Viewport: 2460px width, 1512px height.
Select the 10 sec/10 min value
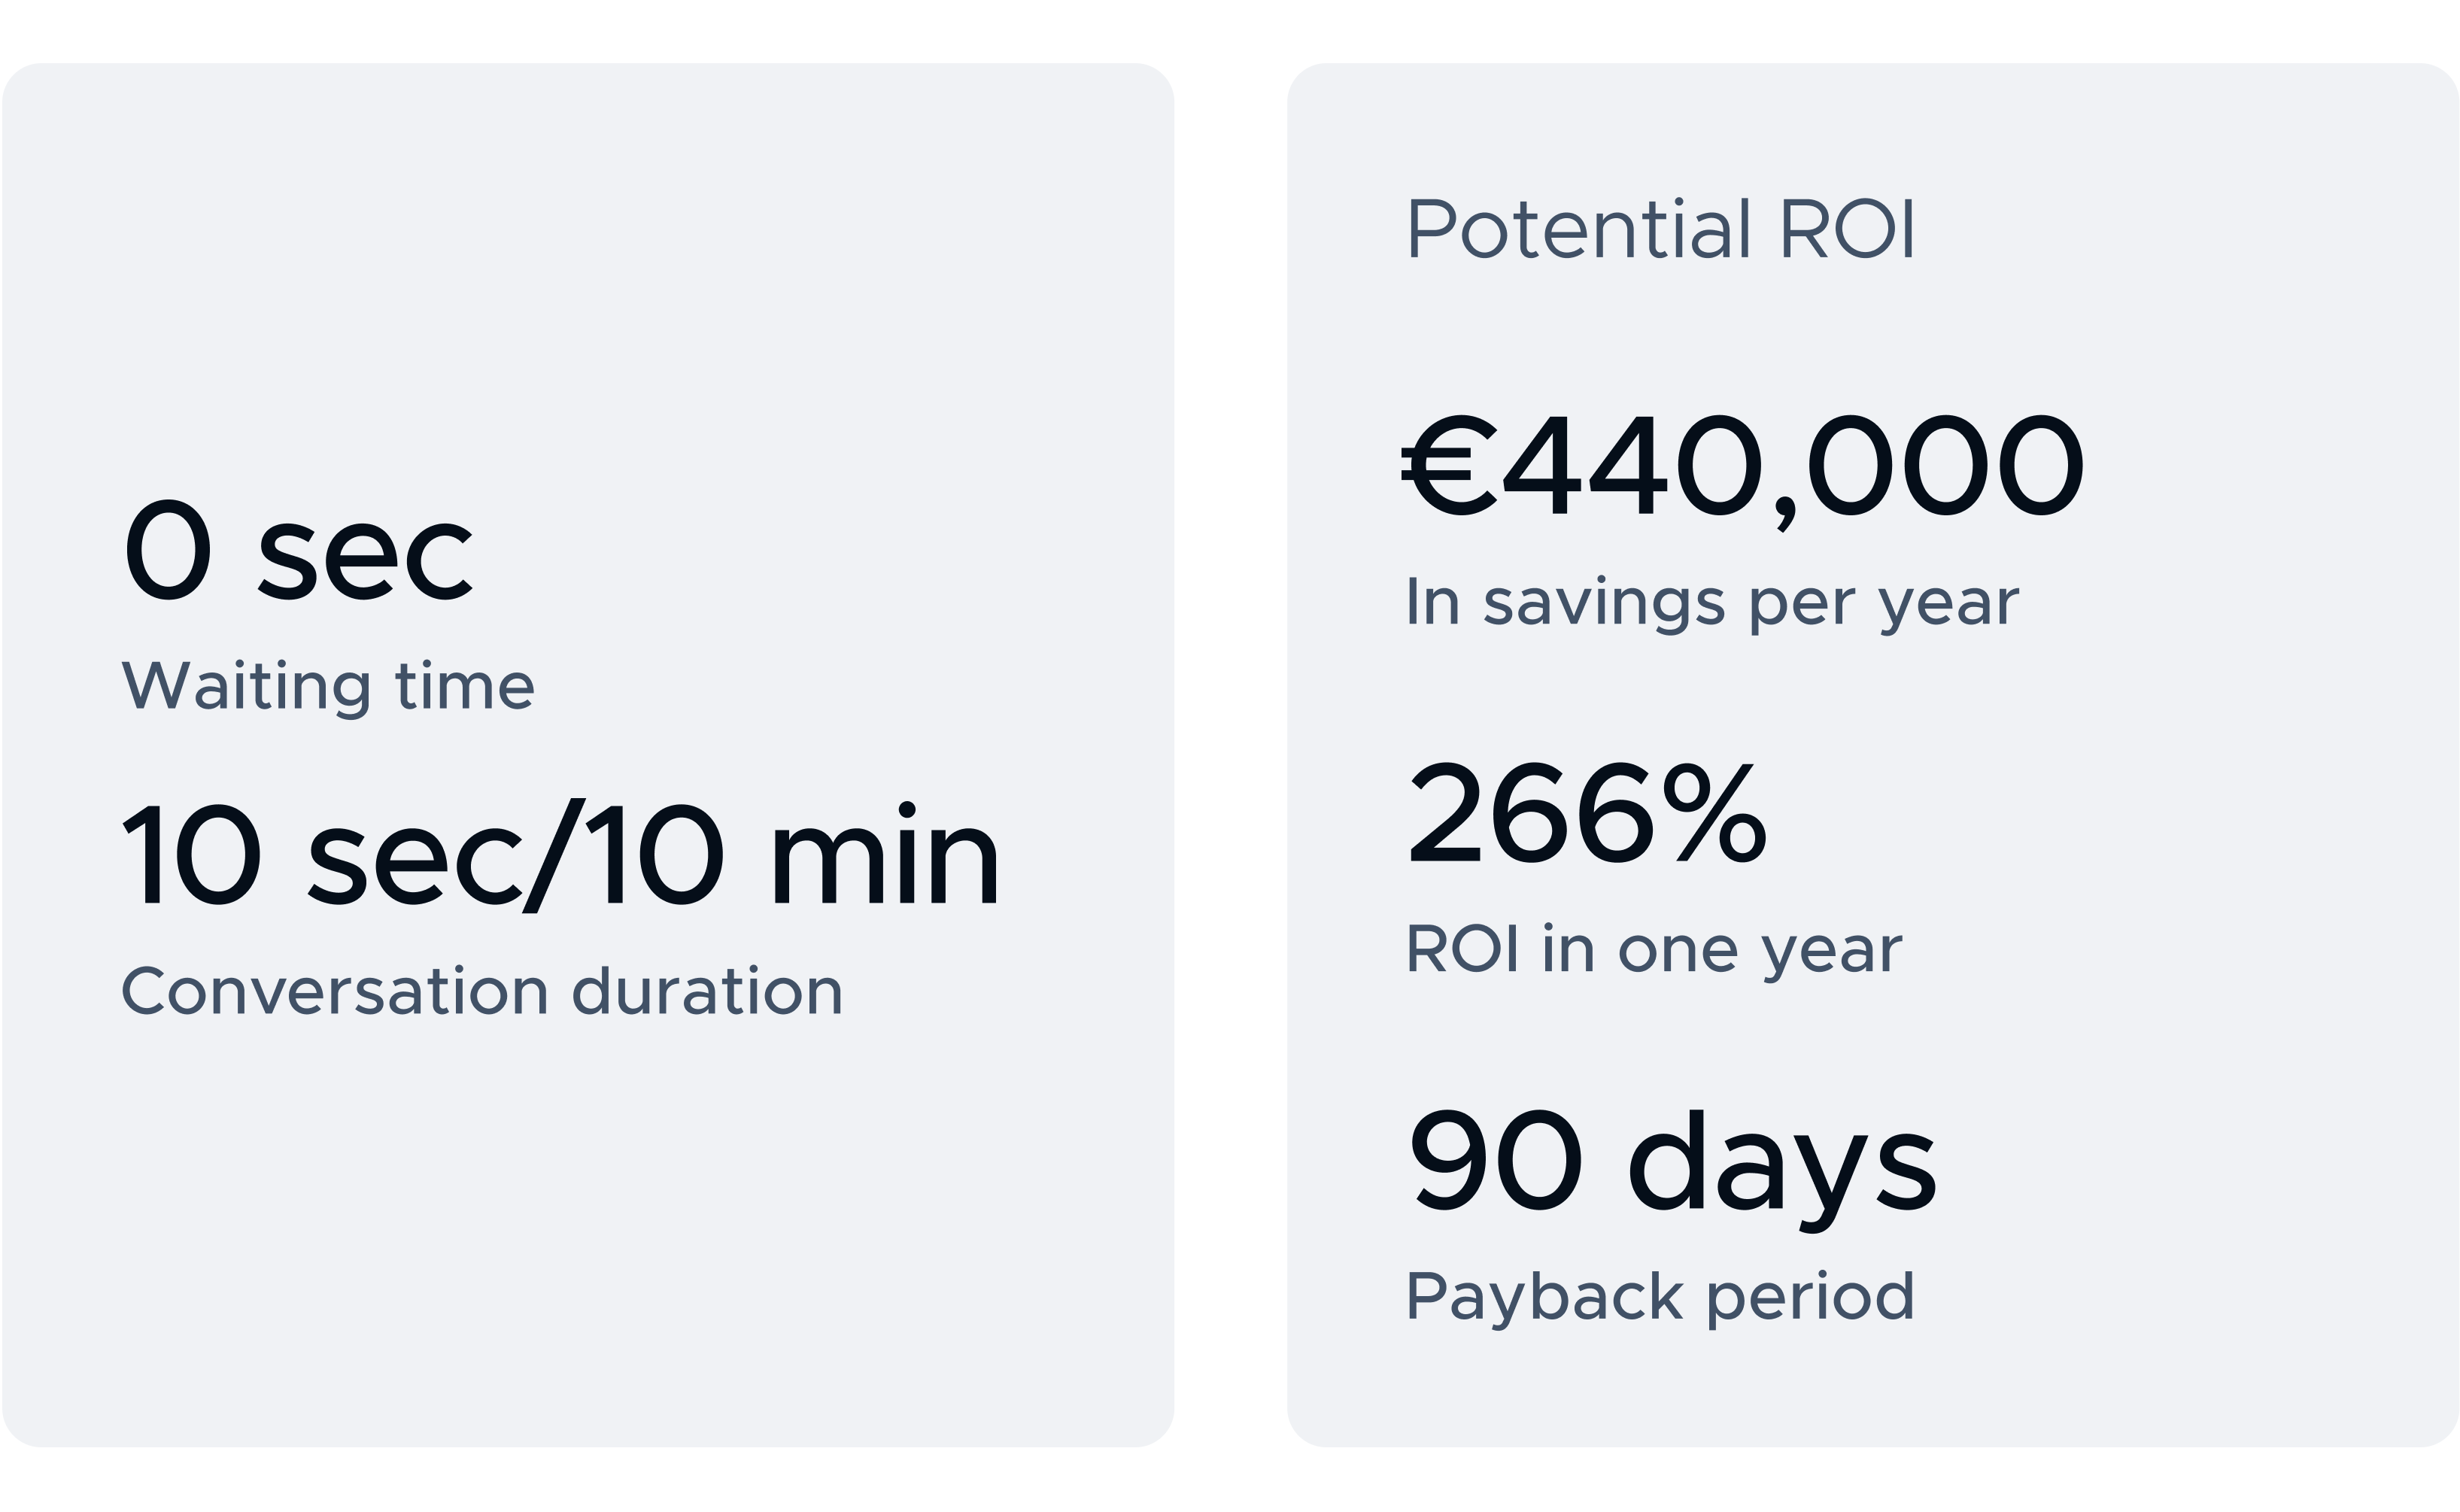561,855
